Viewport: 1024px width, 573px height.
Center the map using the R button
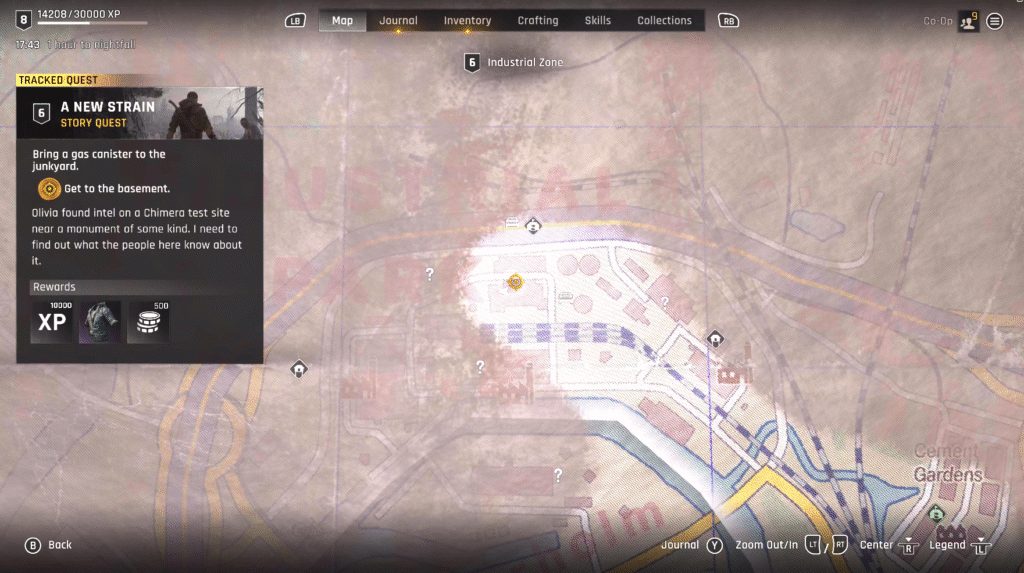908,546
